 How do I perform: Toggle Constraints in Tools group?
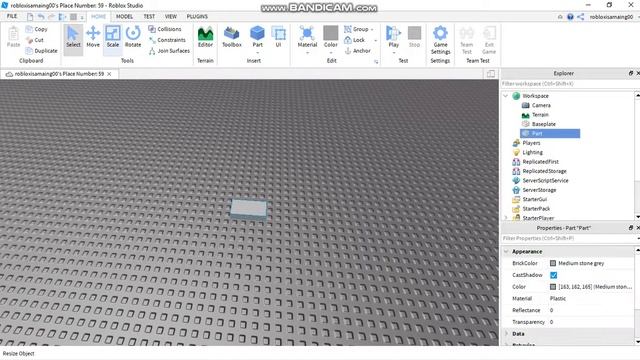click(167, 40)
